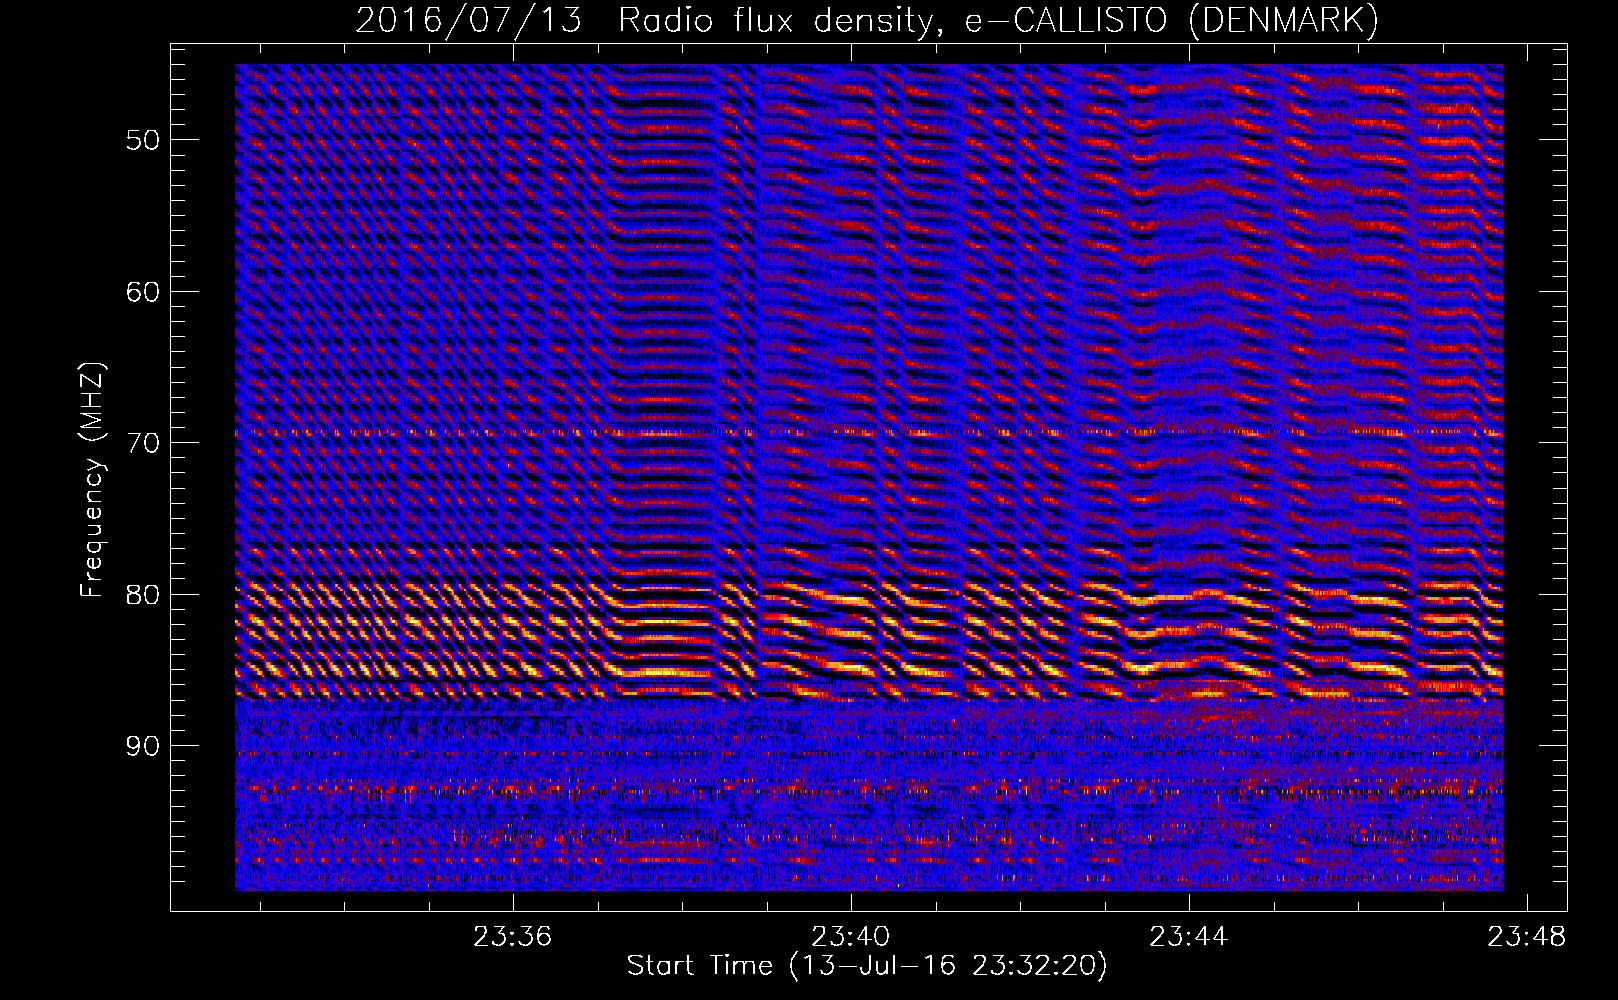This screenshot has height=1000, width=1618.
Task: Click the 23:36 time tick label
Action: click(513, 937)
